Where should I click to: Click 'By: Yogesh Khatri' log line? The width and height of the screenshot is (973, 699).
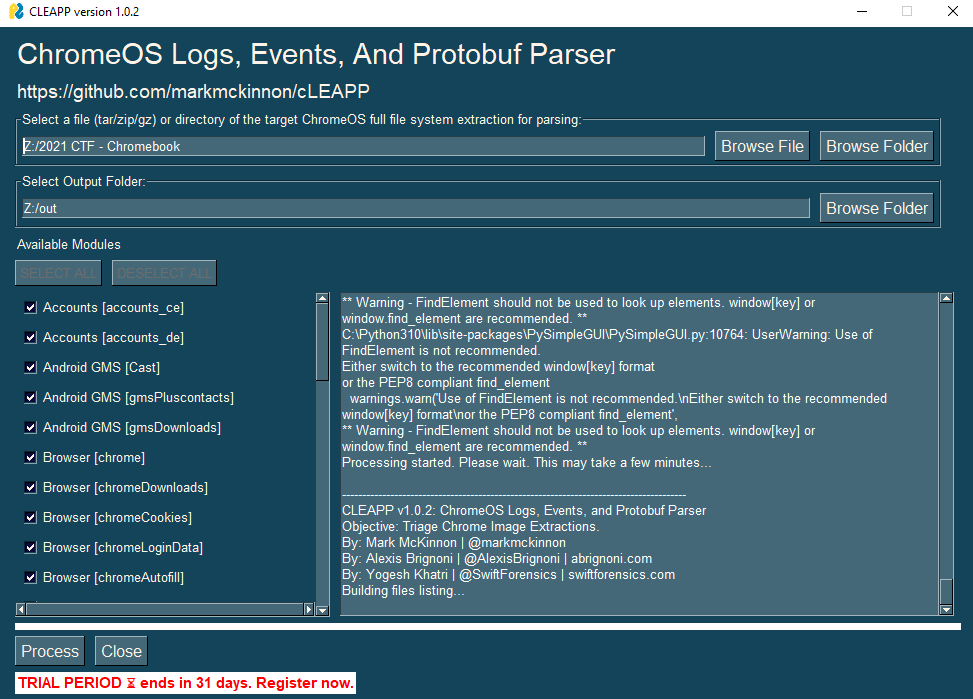point(508,575)
